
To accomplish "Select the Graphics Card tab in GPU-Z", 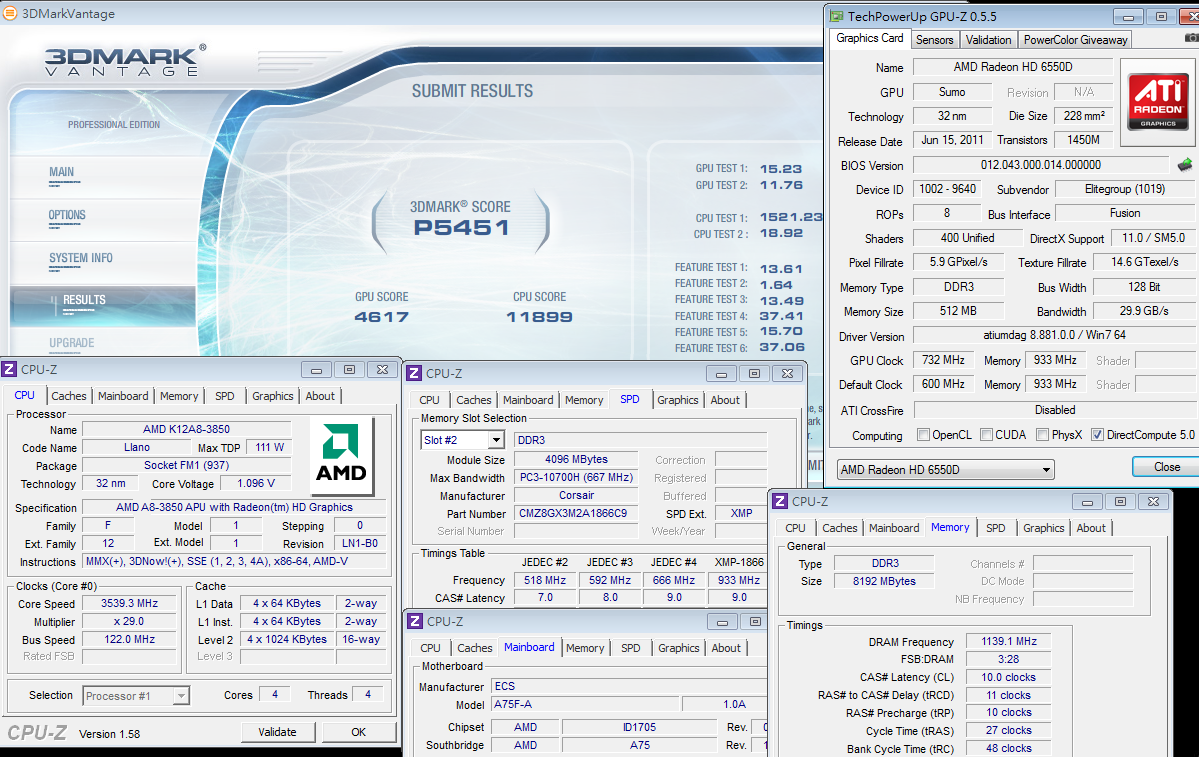I will (869, 37).
